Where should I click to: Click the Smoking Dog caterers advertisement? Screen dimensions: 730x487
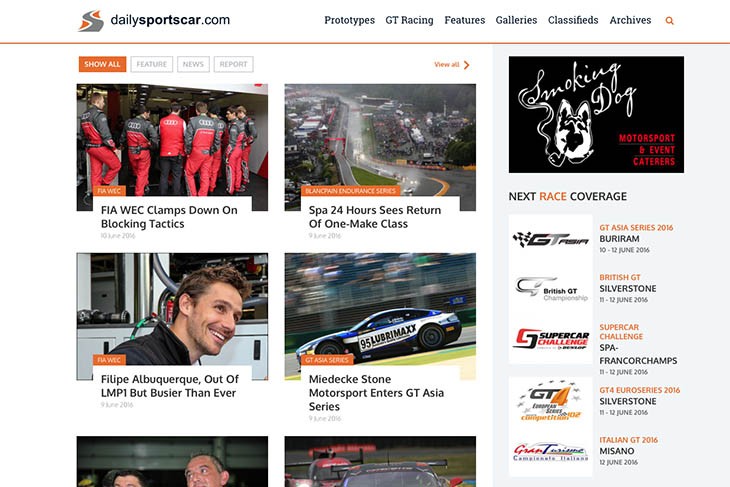click(596, 115)
